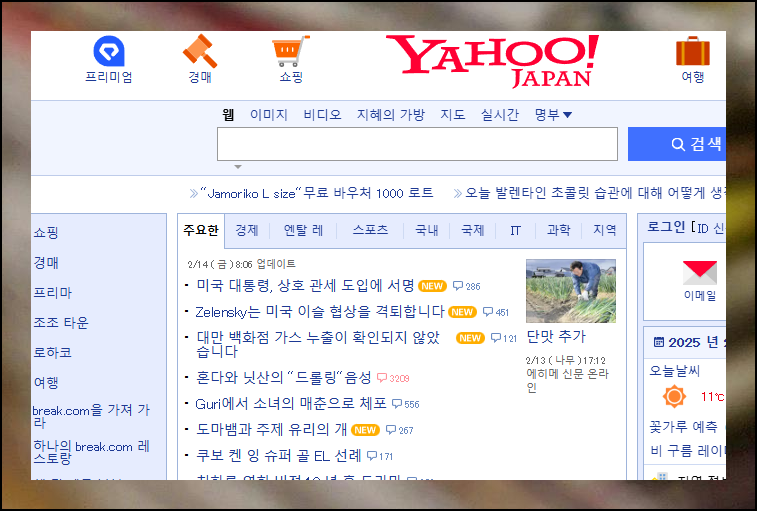Image resolution: width=757 pixels, height=511 pixels.
Task: Open headline 도마뱀과 주제 유리의 개
Action: tap(271, 429)
